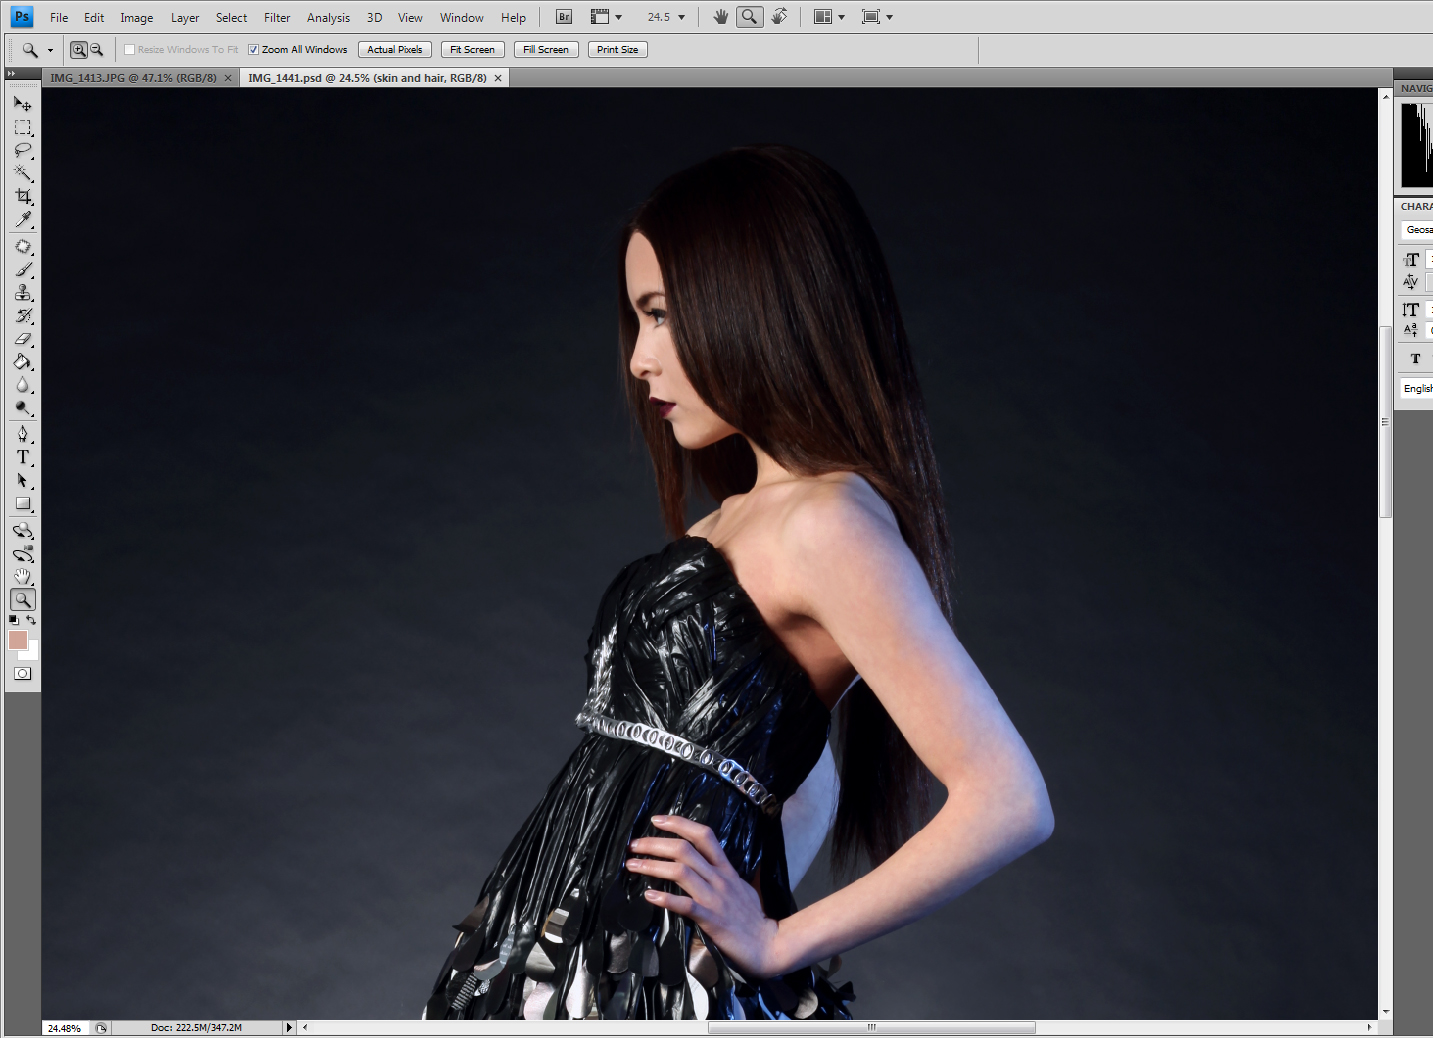Select the Rectangle shape tool
The width and height of the screenshot is (1433, 1038).
click(x=22, y=504)
